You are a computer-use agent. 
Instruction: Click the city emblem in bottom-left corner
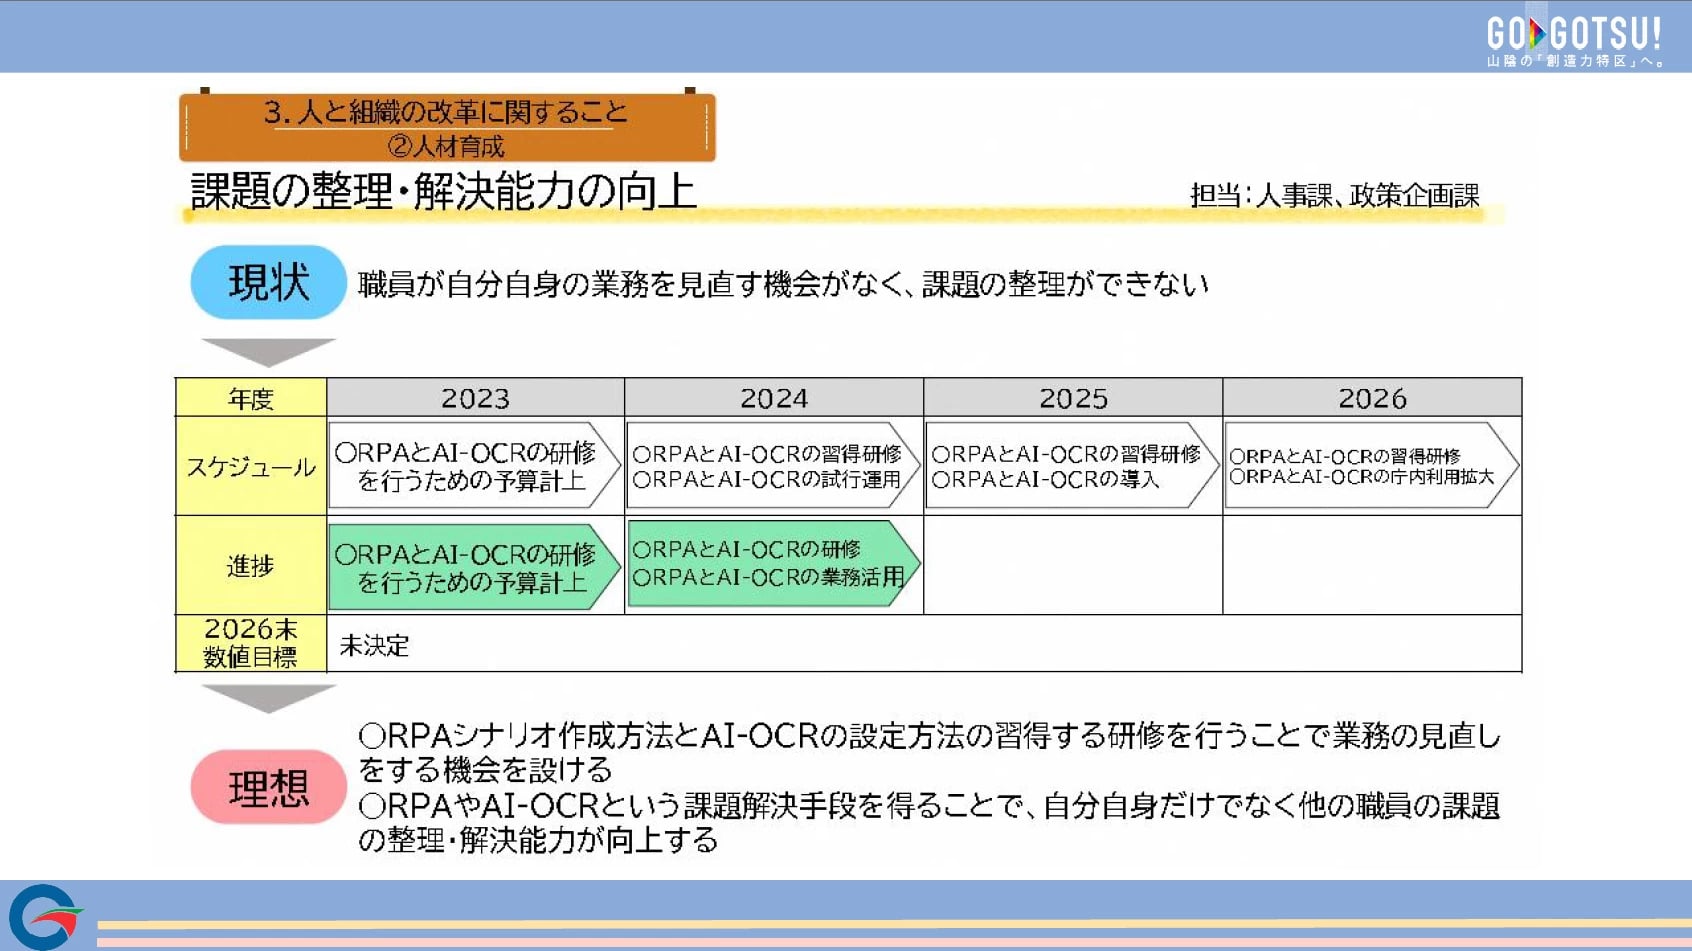[44, 916]
